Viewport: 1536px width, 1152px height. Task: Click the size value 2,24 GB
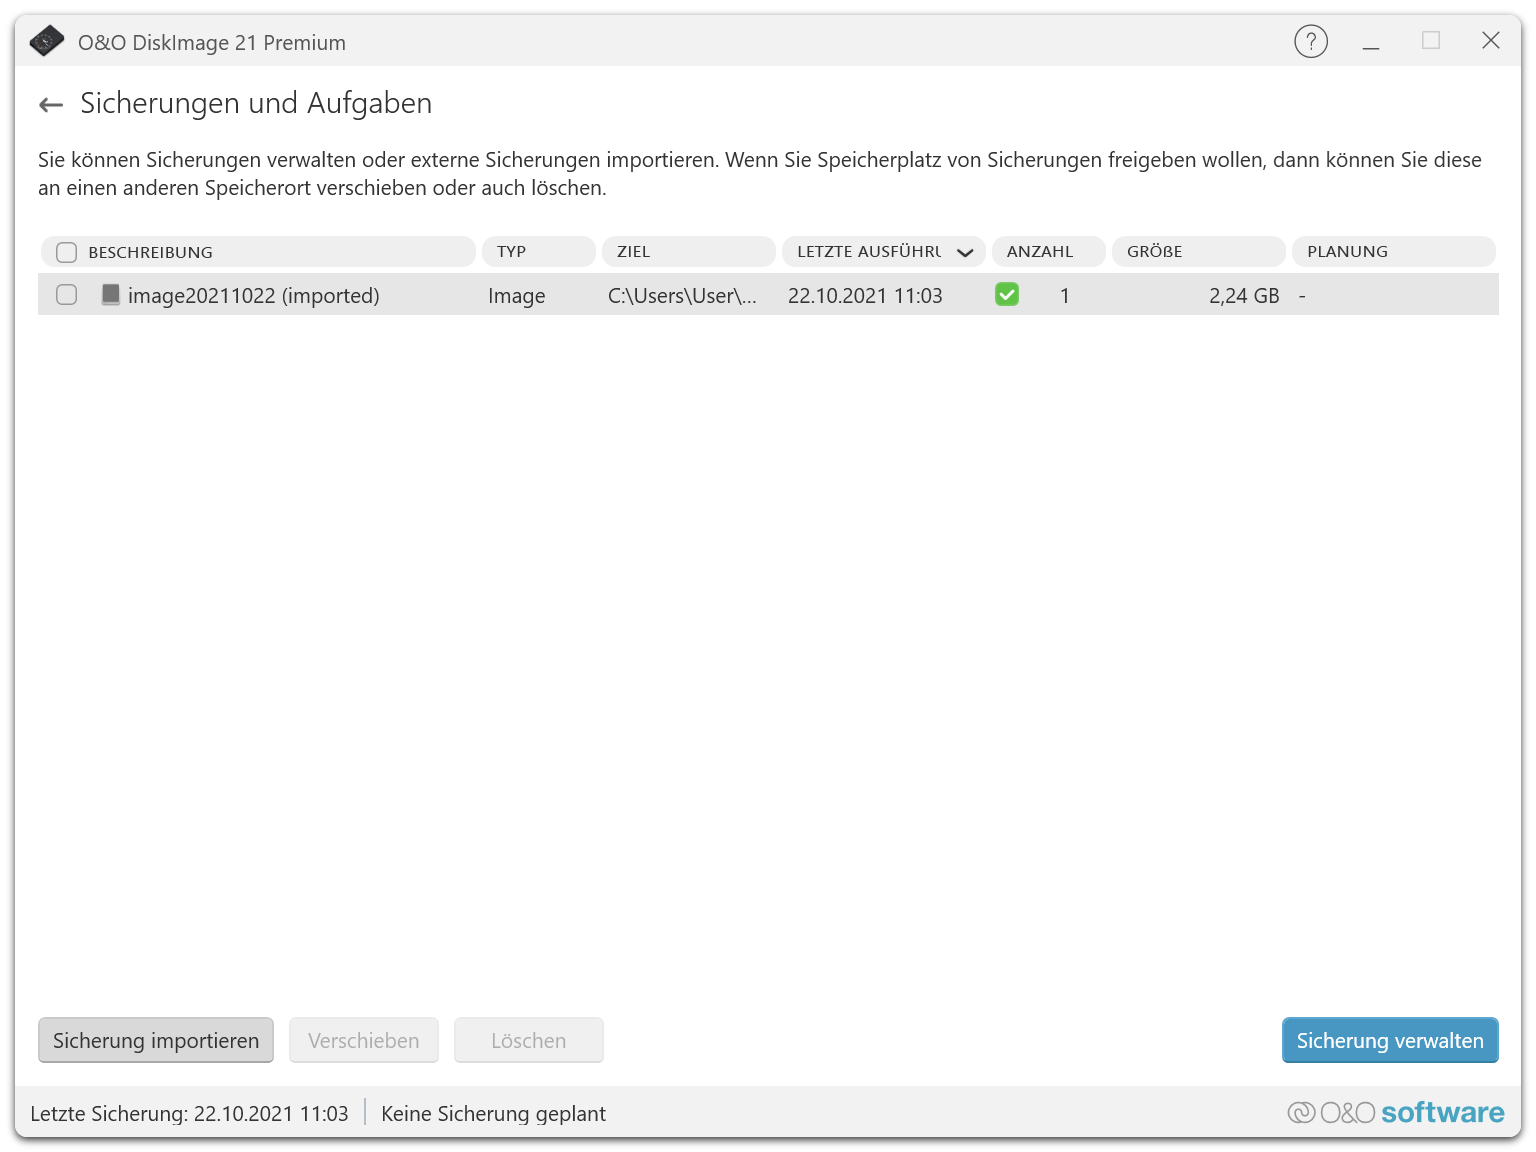1244,295
